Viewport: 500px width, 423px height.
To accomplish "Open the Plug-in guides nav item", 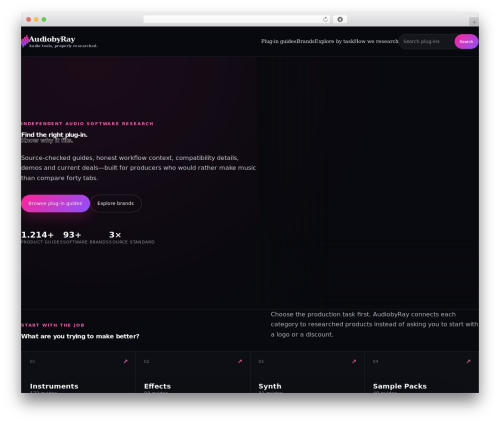I will click(279, 41).
